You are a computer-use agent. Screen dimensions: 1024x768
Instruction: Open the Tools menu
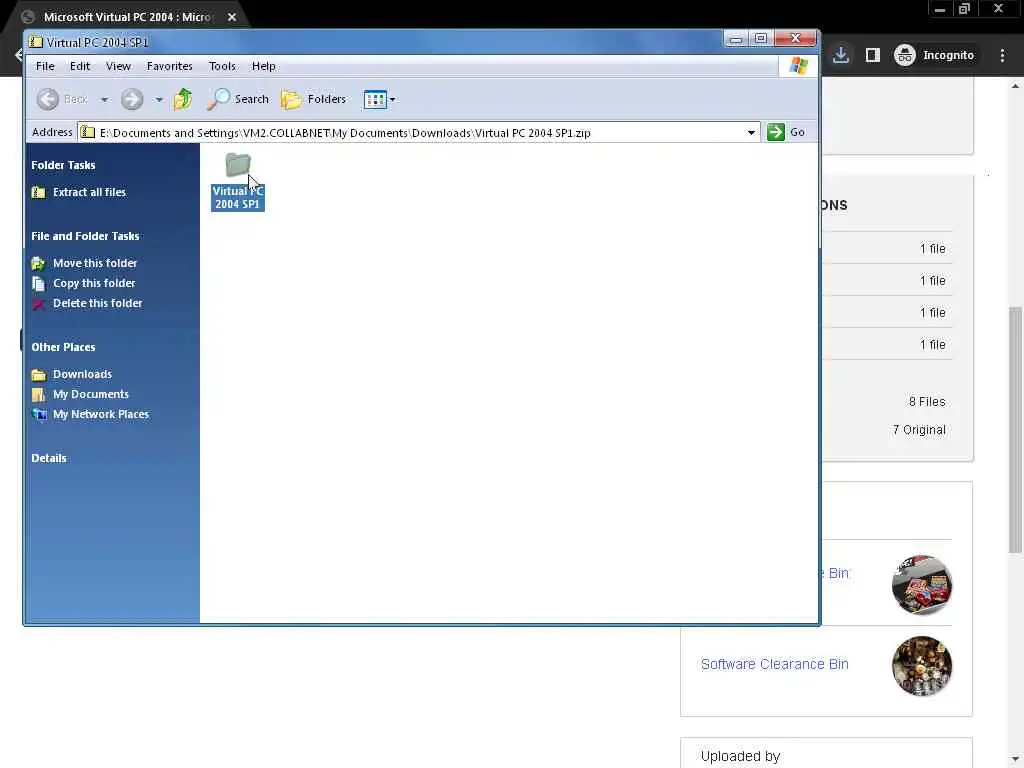[222, 66]
